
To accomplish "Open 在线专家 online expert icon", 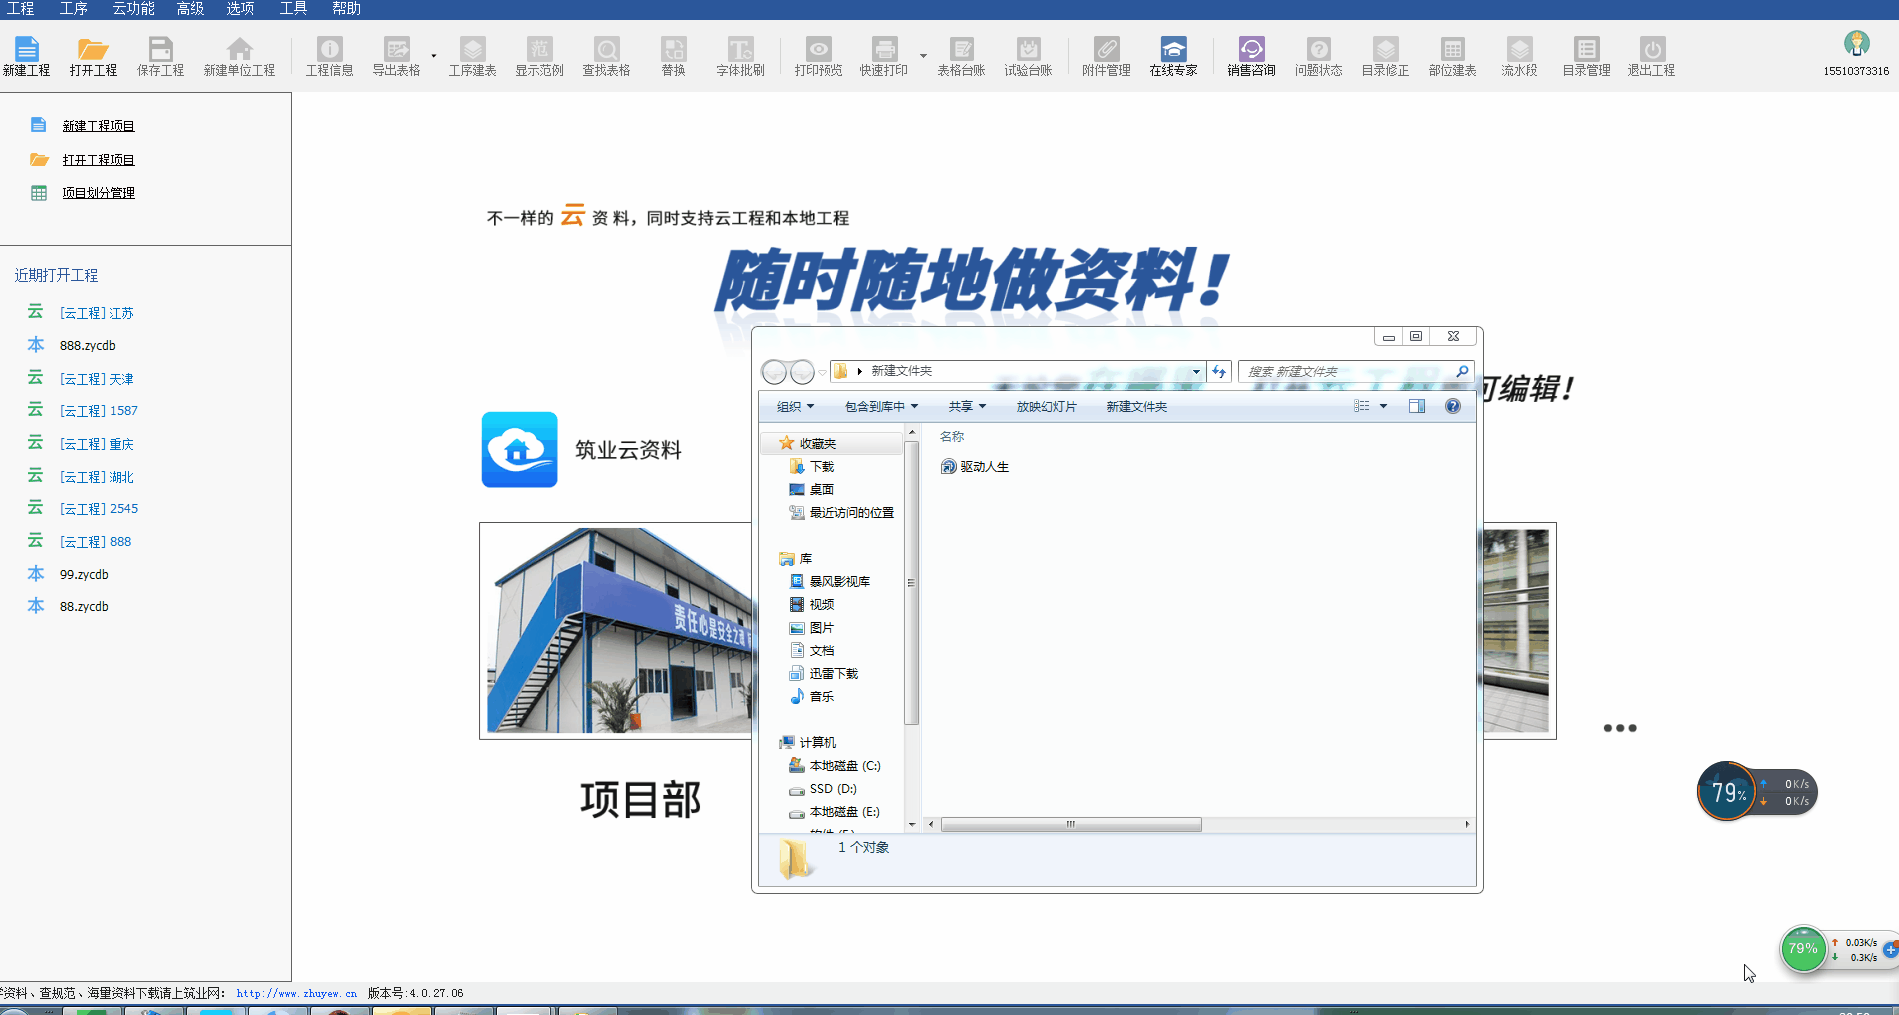I will 1173,56.
